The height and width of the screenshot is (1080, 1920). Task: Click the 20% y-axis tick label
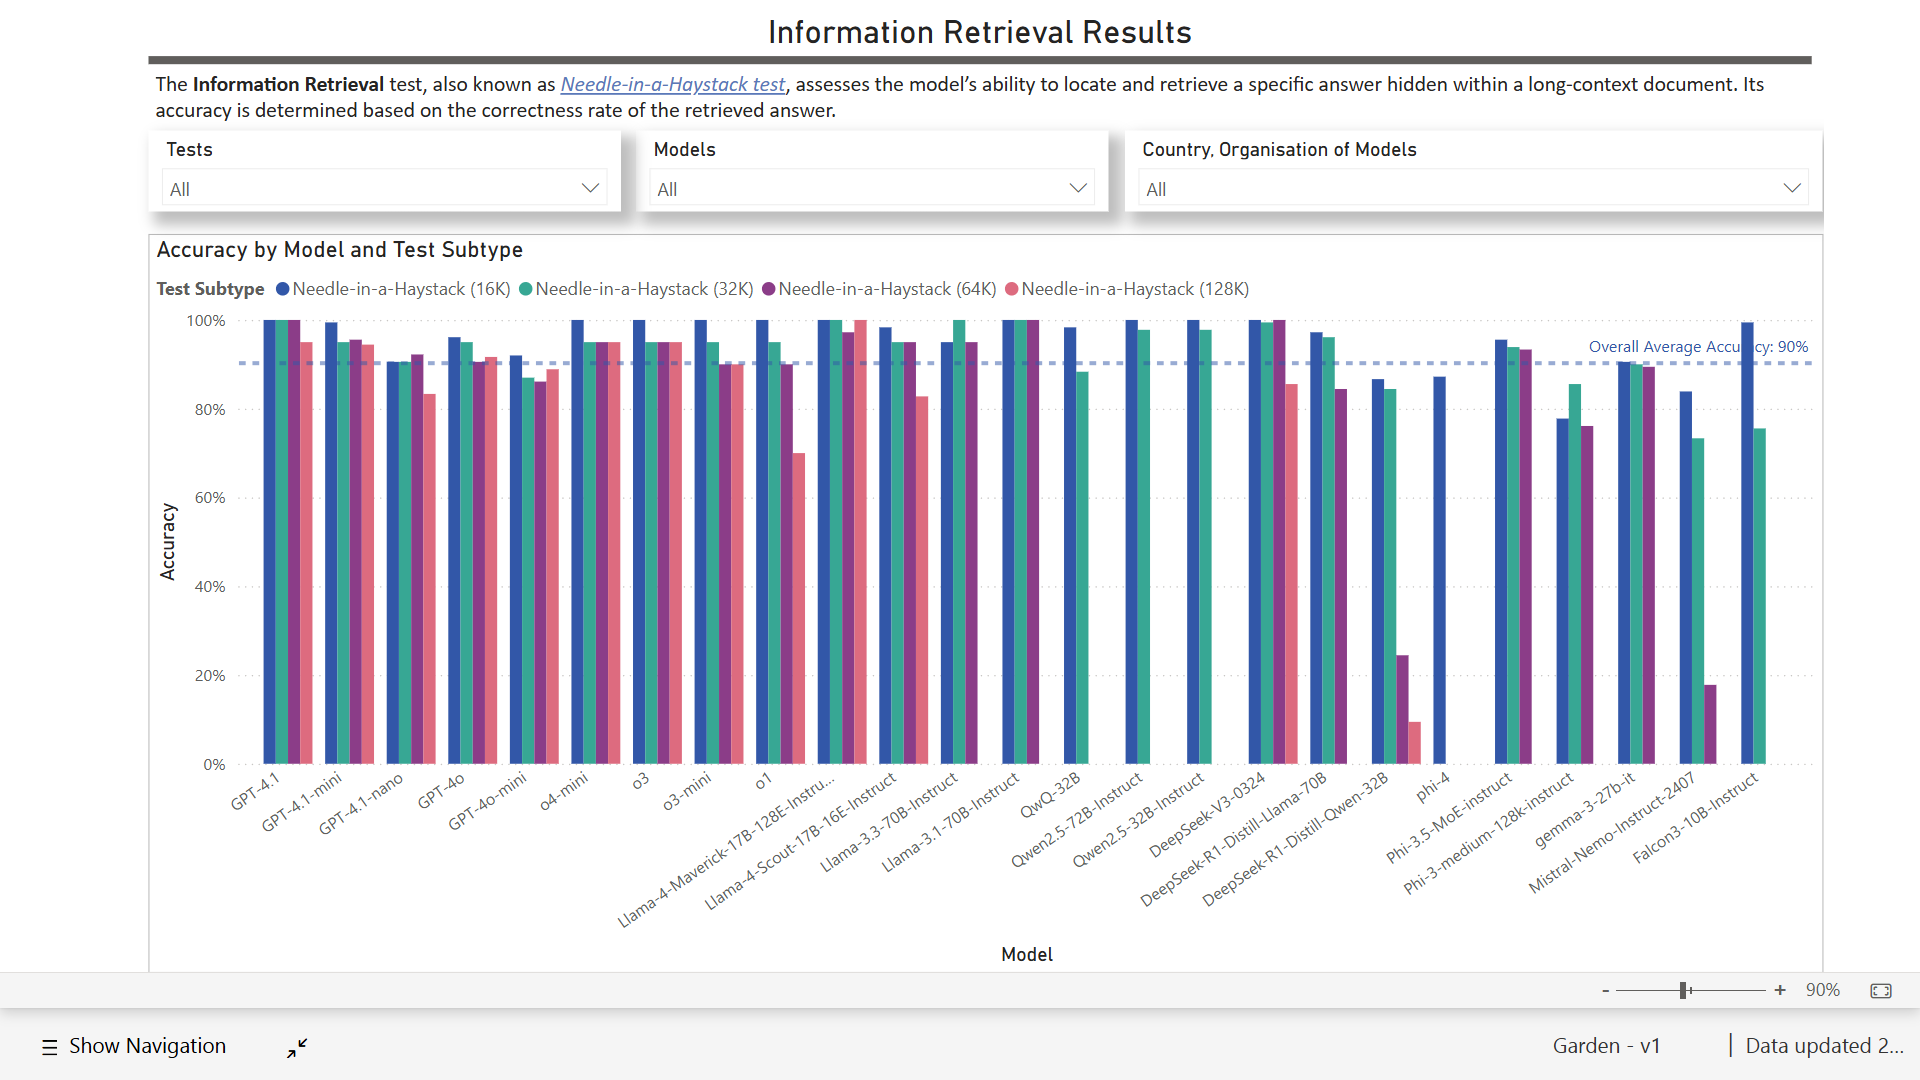210,676
